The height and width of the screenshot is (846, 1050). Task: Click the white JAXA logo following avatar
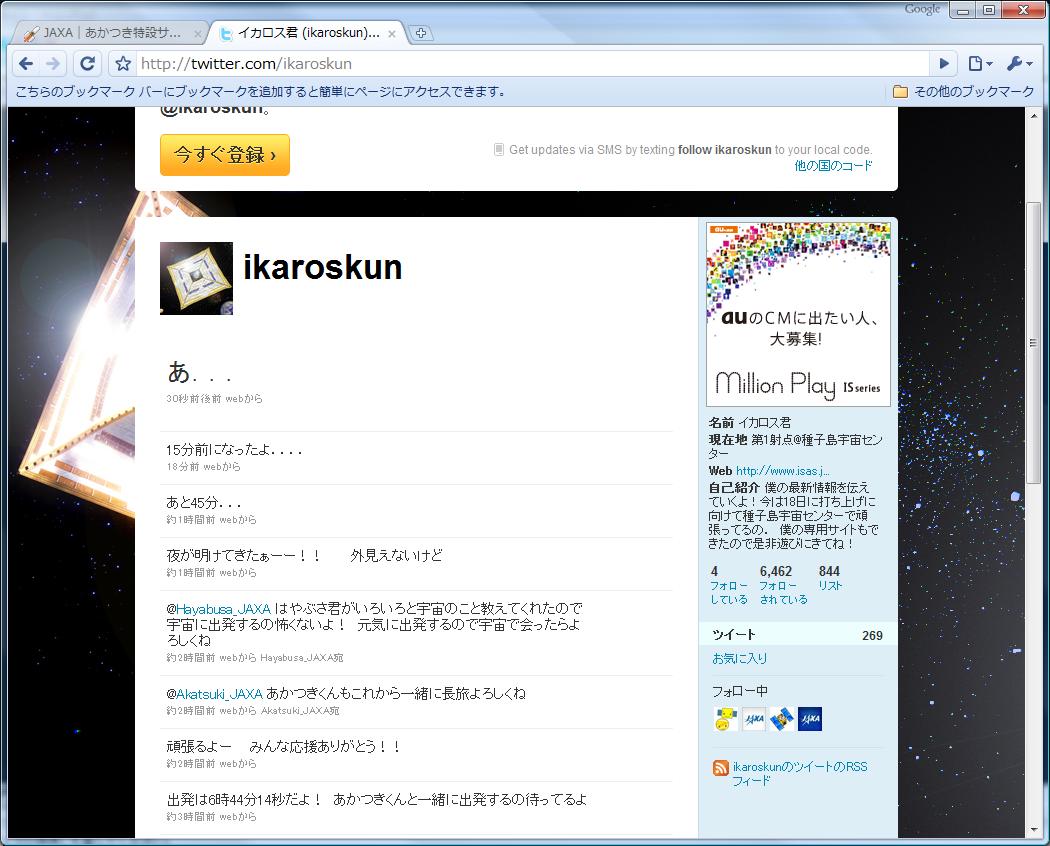pyautogui.click(x=753, y=719)
